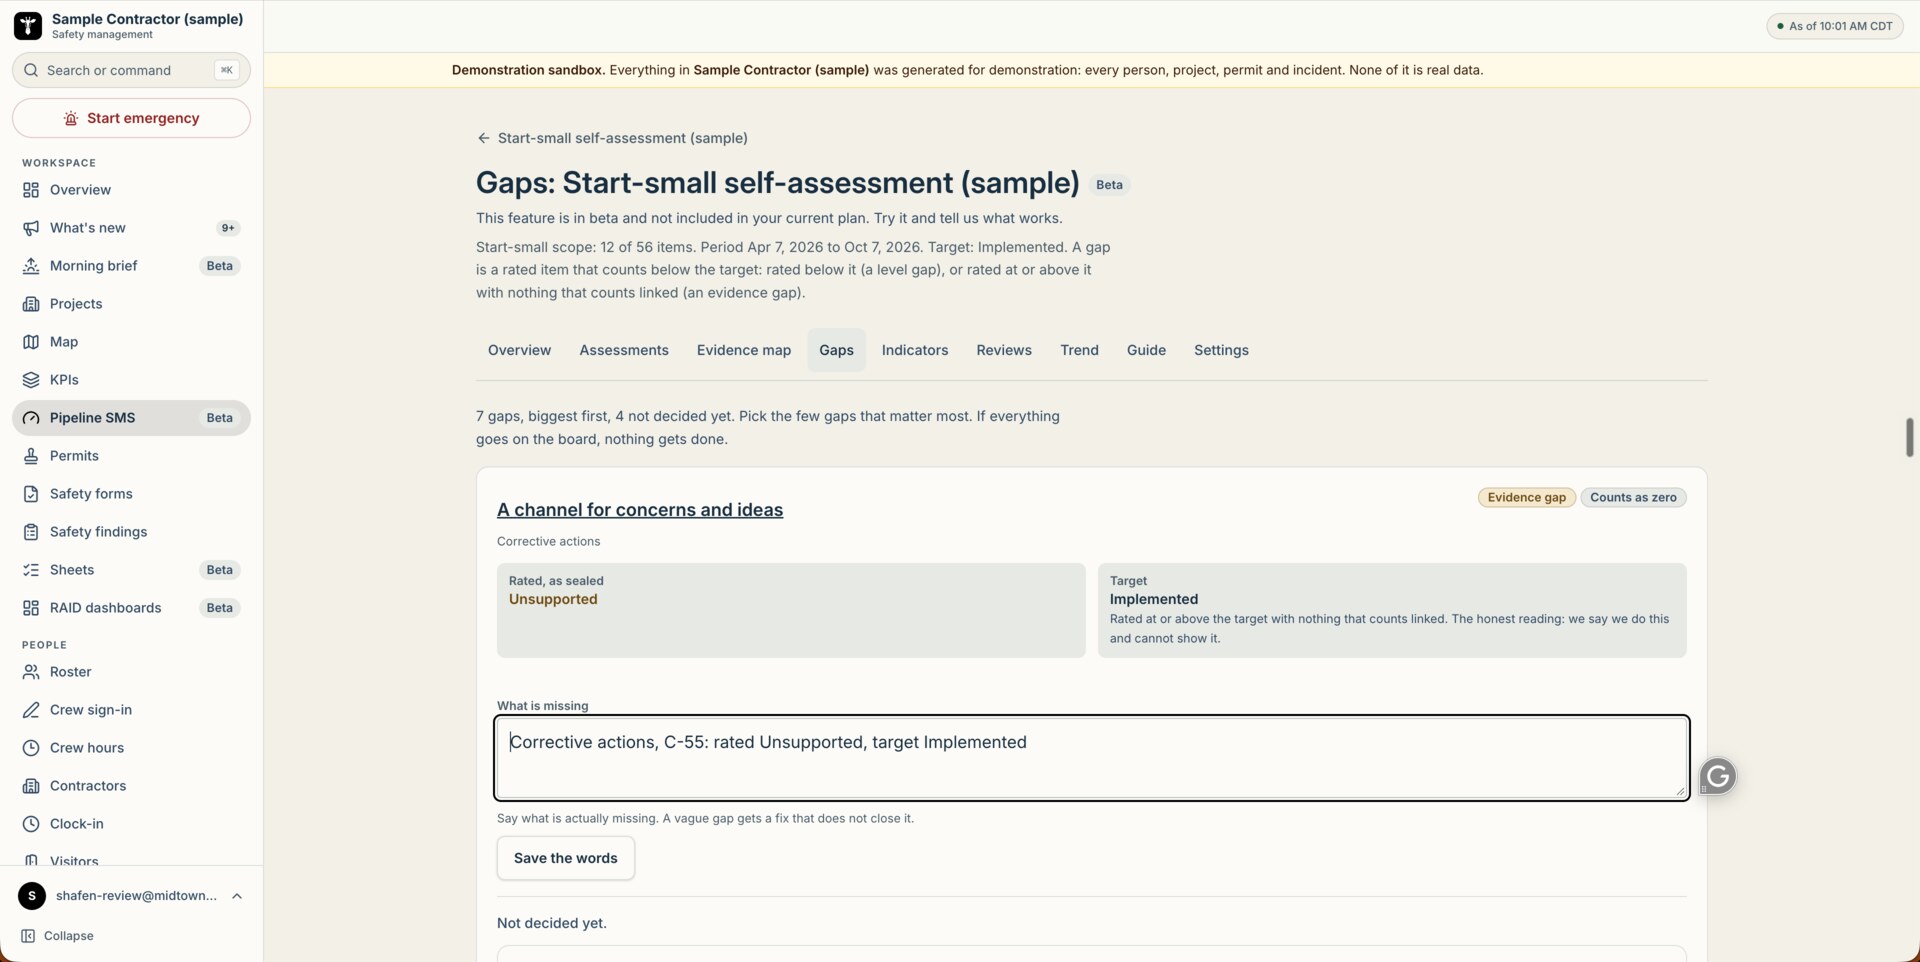Click the KPIs layers icon
The image size is (1920, 962).
[31, 380]
